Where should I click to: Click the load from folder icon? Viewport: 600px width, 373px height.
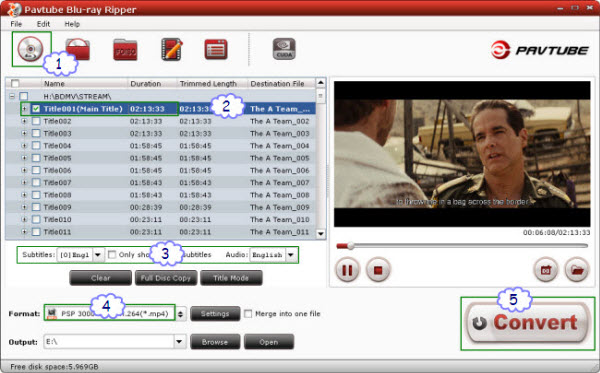[x=78, y=49]
